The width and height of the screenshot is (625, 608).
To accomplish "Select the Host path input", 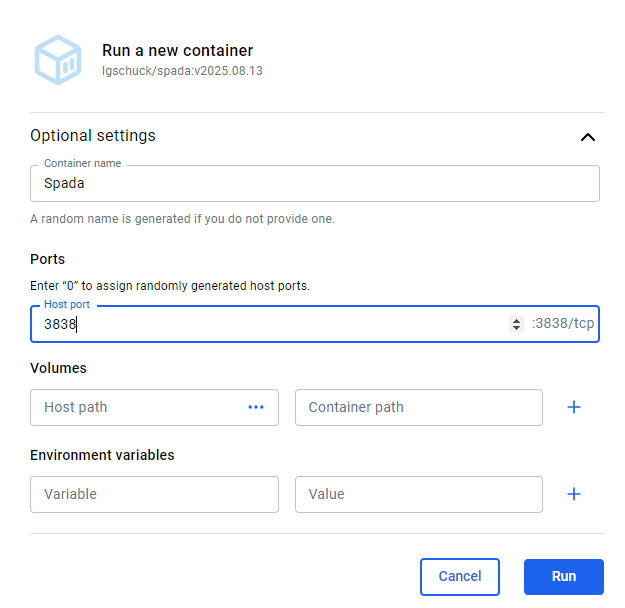I will pyautogui.click(x=138, y=407).
